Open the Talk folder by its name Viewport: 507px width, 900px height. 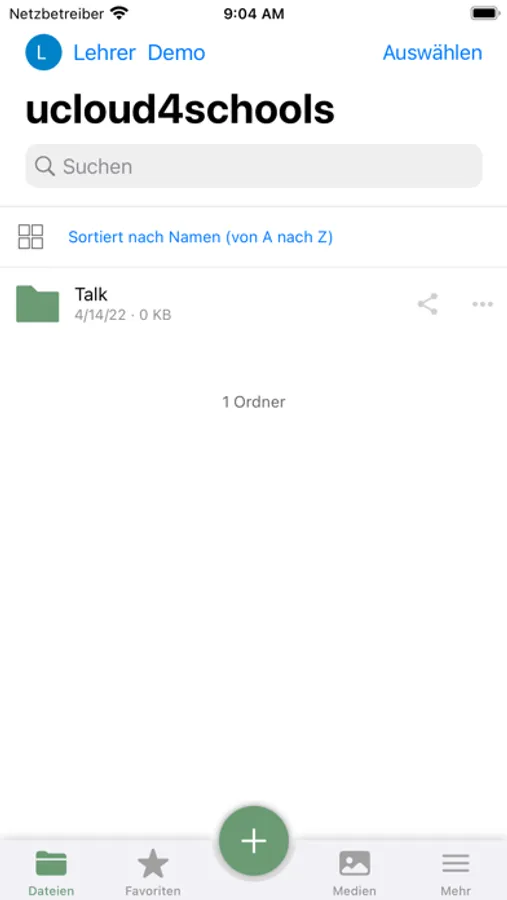(x=91, y=294)
